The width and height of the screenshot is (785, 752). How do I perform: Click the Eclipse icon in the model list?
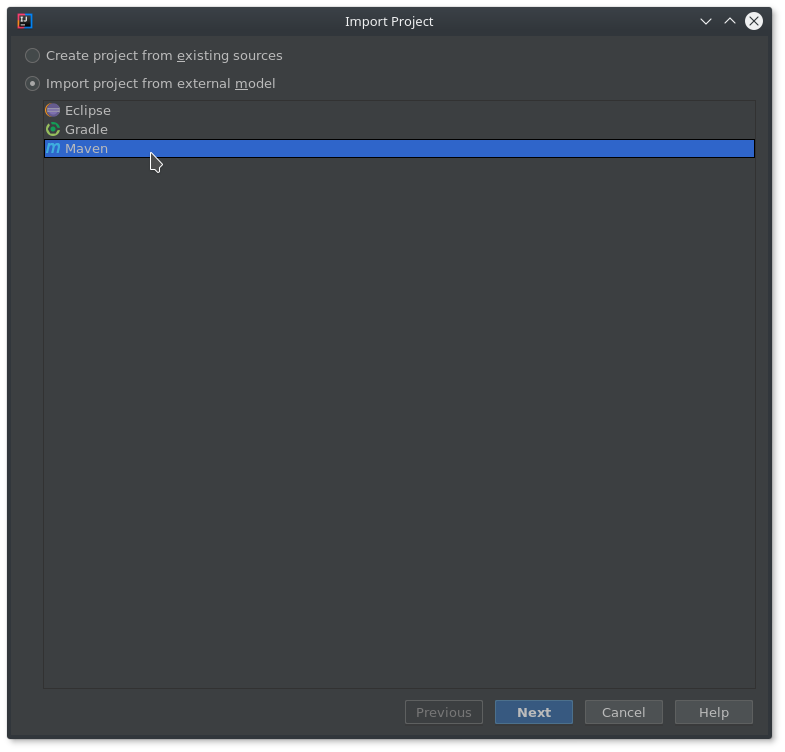click(x=53, y=110)
